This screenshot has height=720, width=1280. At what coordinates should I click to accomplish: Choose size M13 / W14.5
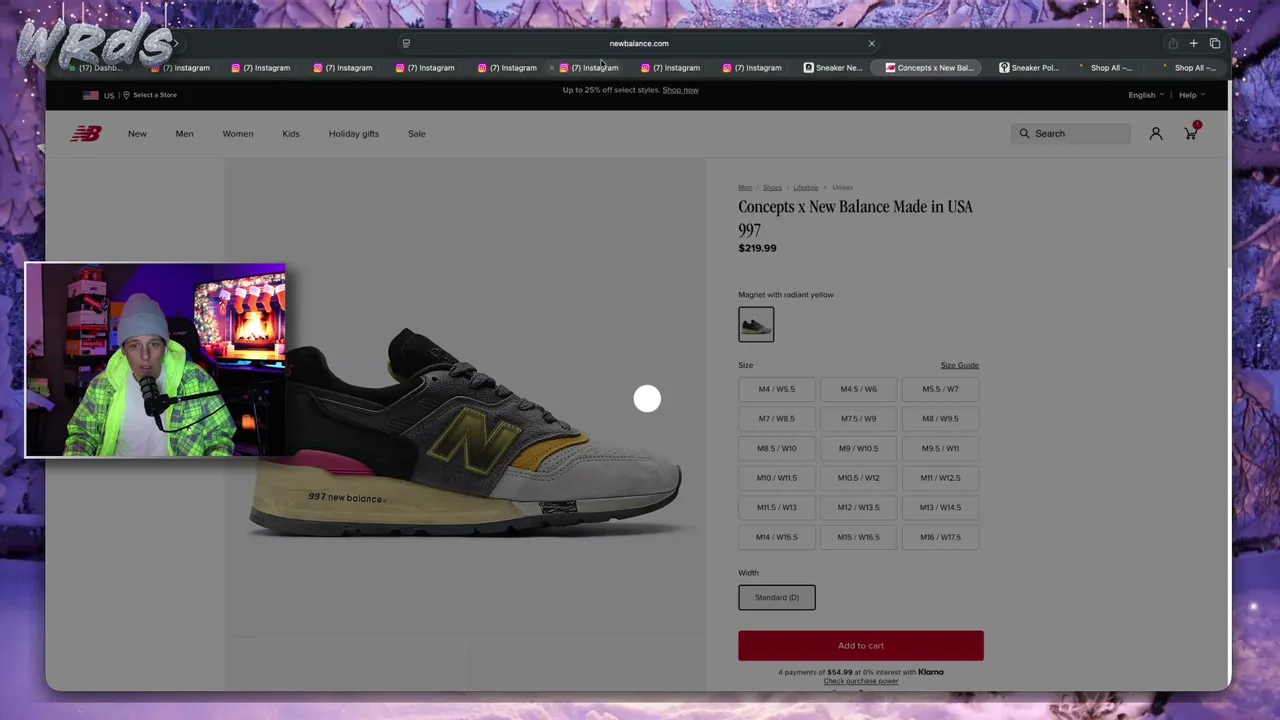[940, 507]
